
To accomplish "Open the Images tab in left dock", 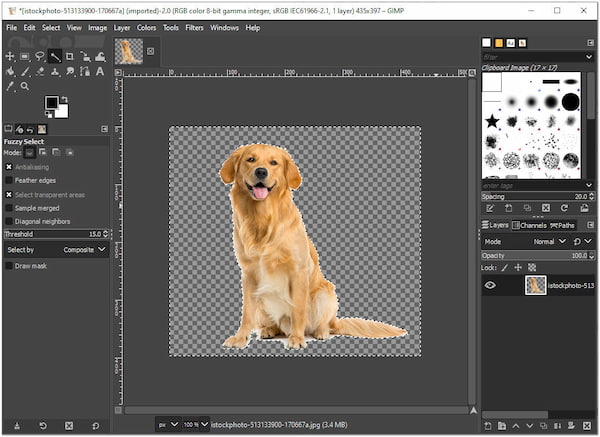I will [42, 129].
